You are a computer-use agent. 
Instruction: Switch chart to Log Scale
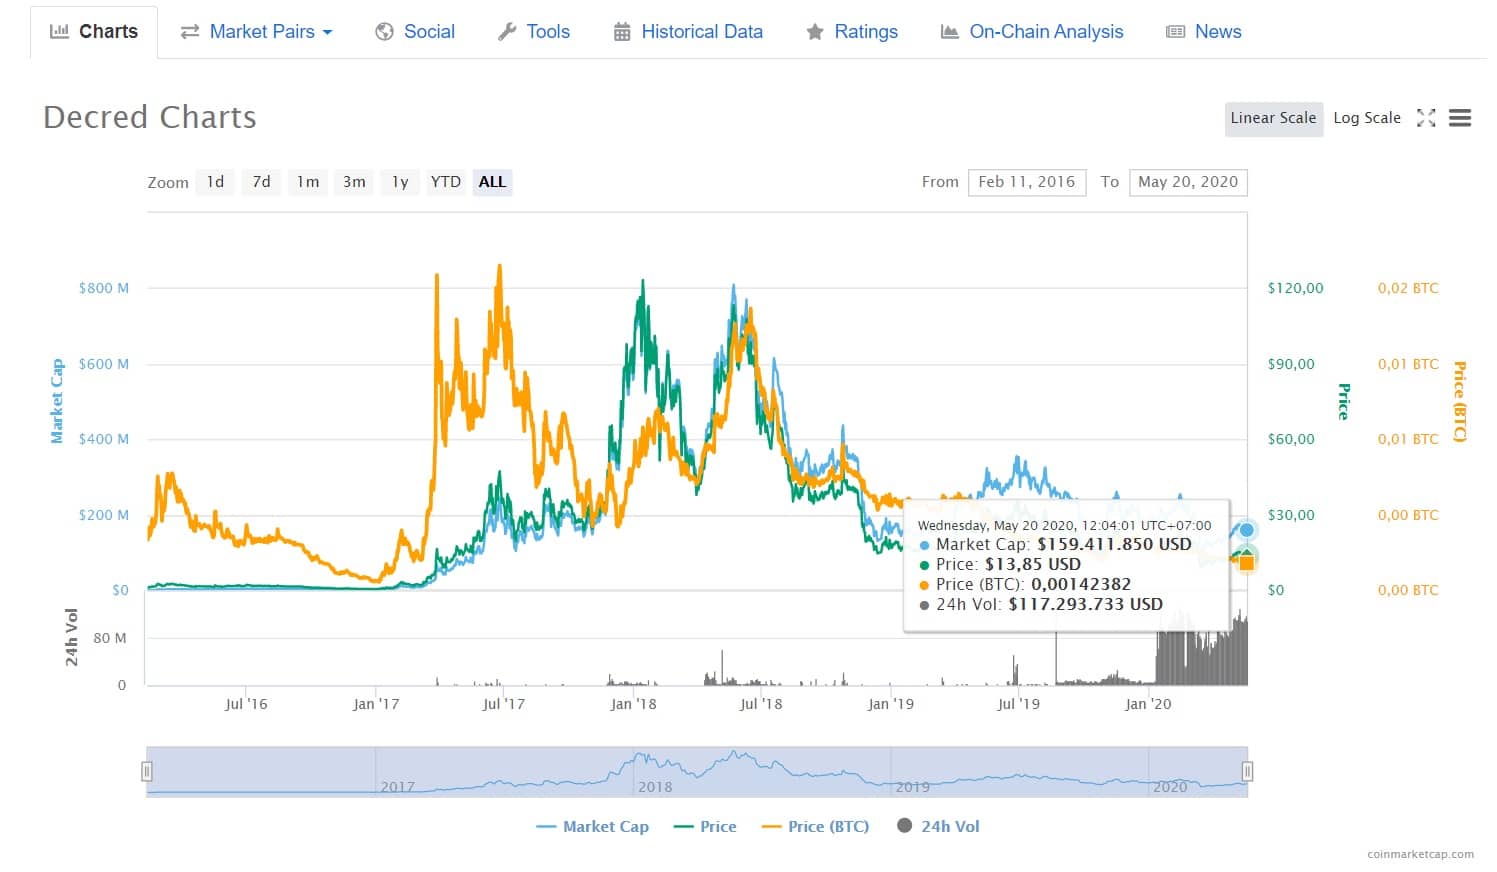coord(1367,118)
